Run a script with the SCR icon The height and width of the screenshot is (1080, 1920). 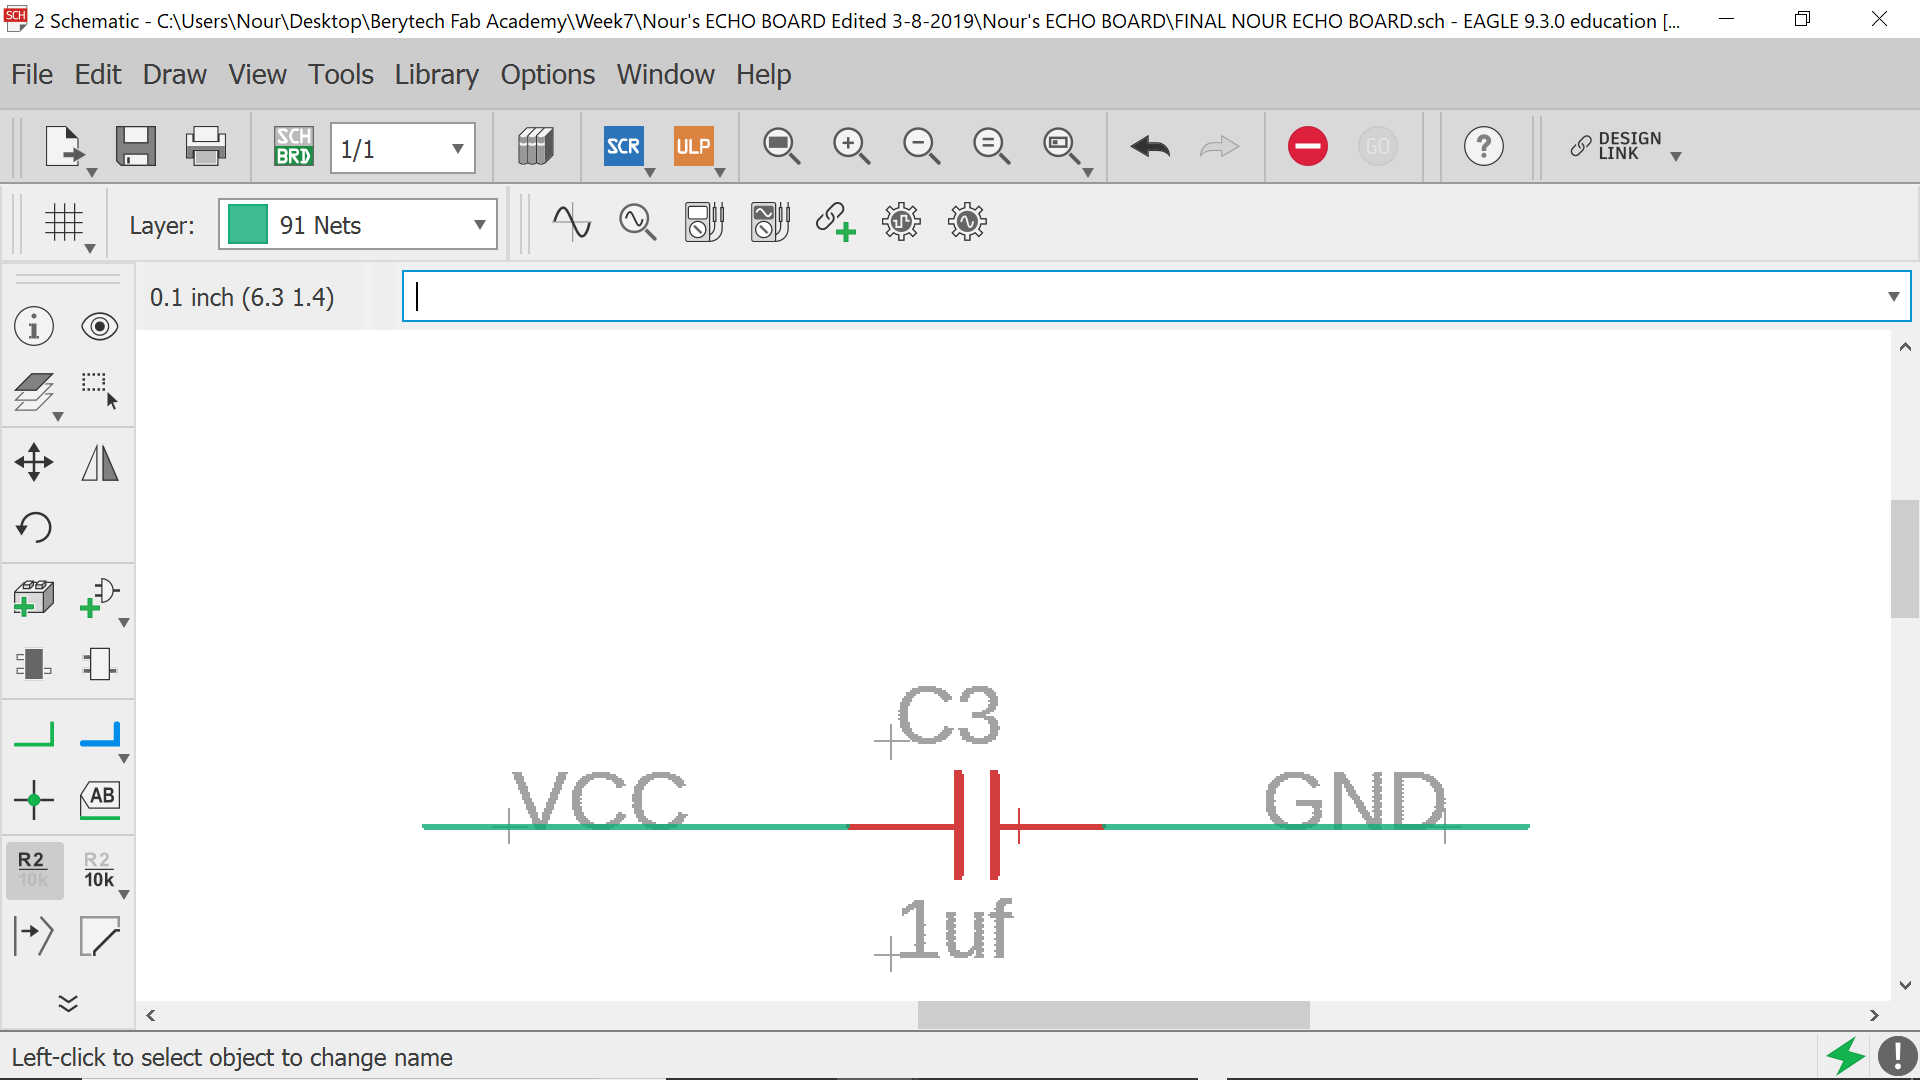tap(623, 146)
